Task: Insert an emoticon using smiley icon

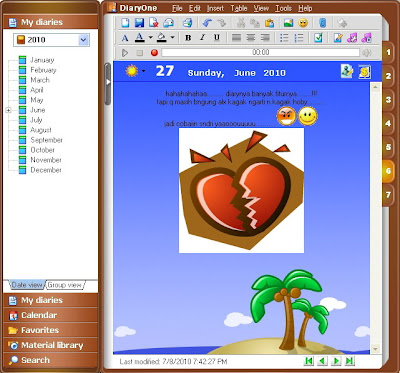Action: 303,23
